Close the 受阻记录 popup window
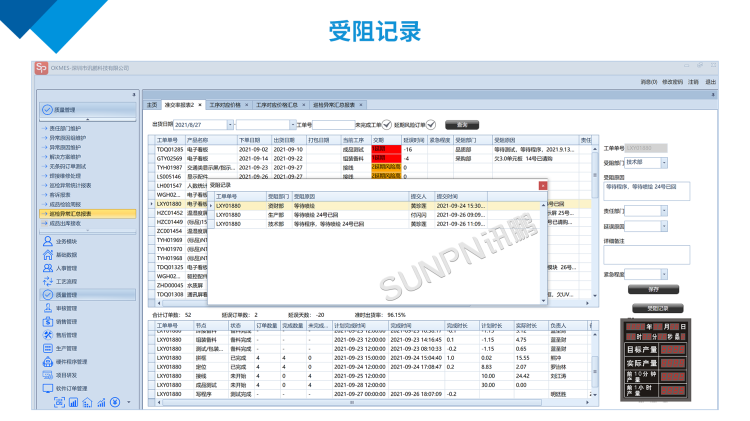Viewport: 750px width, 421px height. point(543,185)
